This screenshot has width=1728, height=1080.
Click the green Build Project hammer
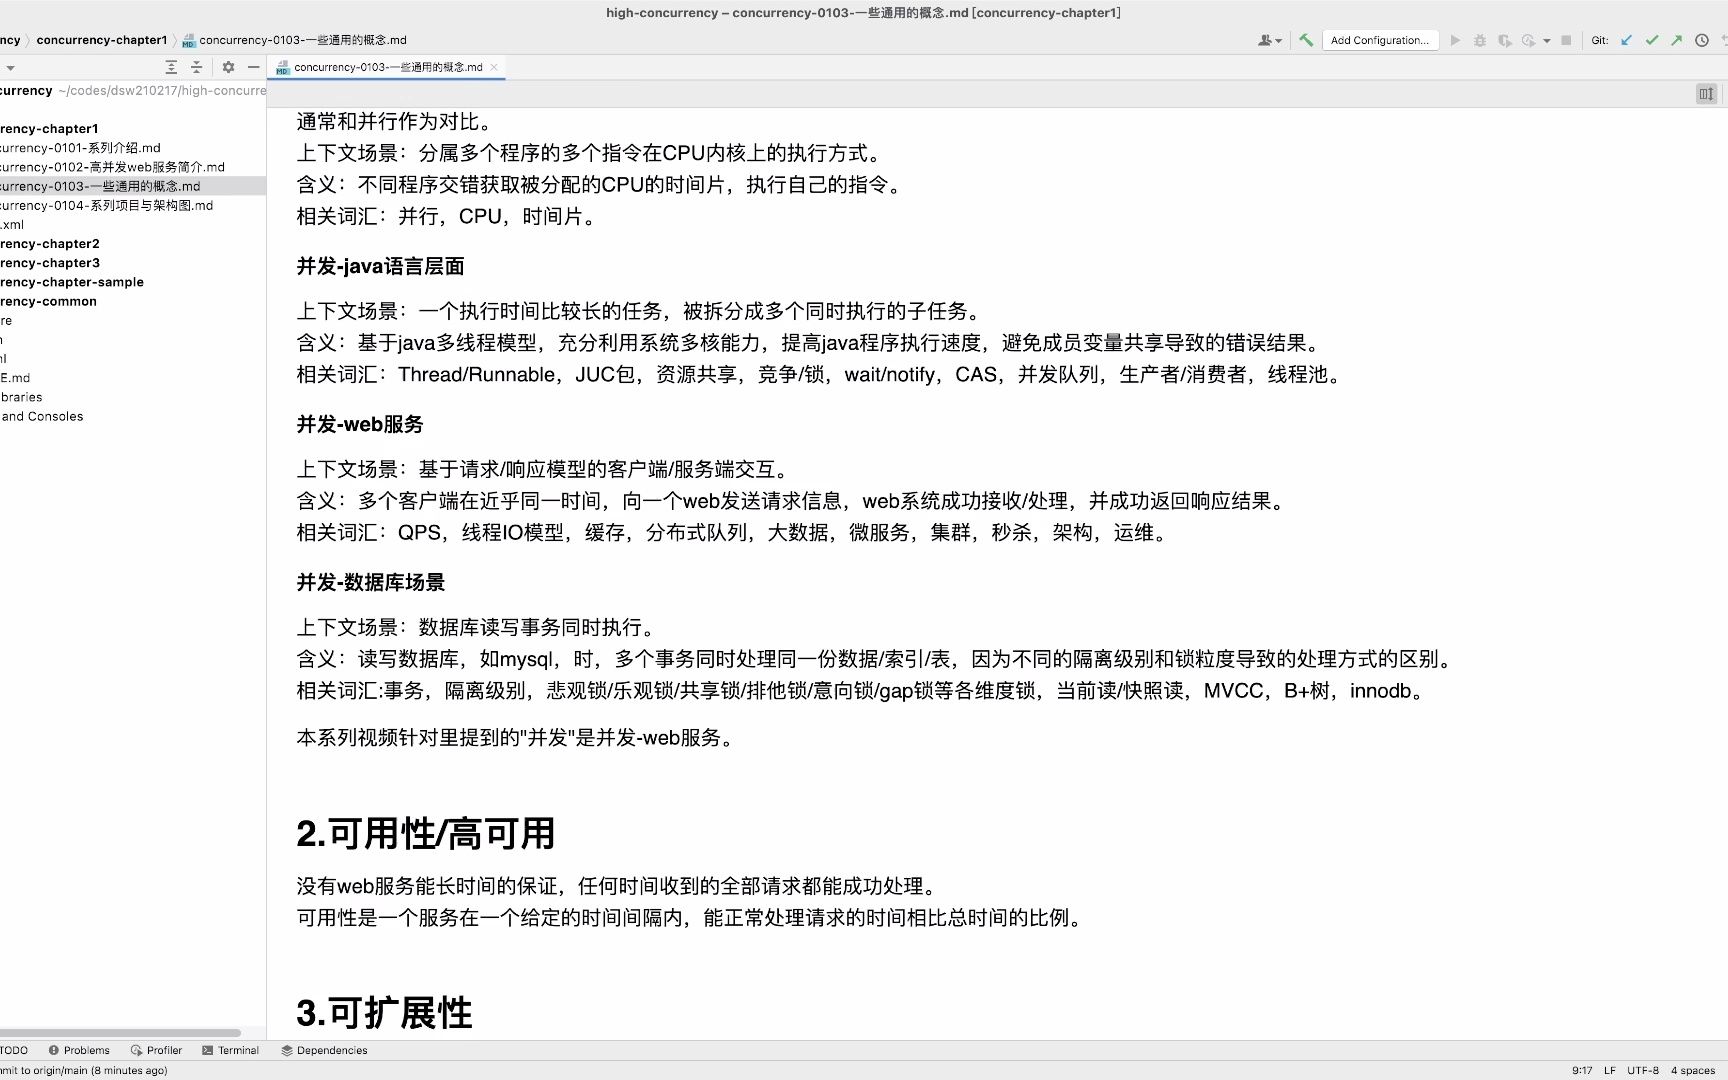[x=1306, y=40]
